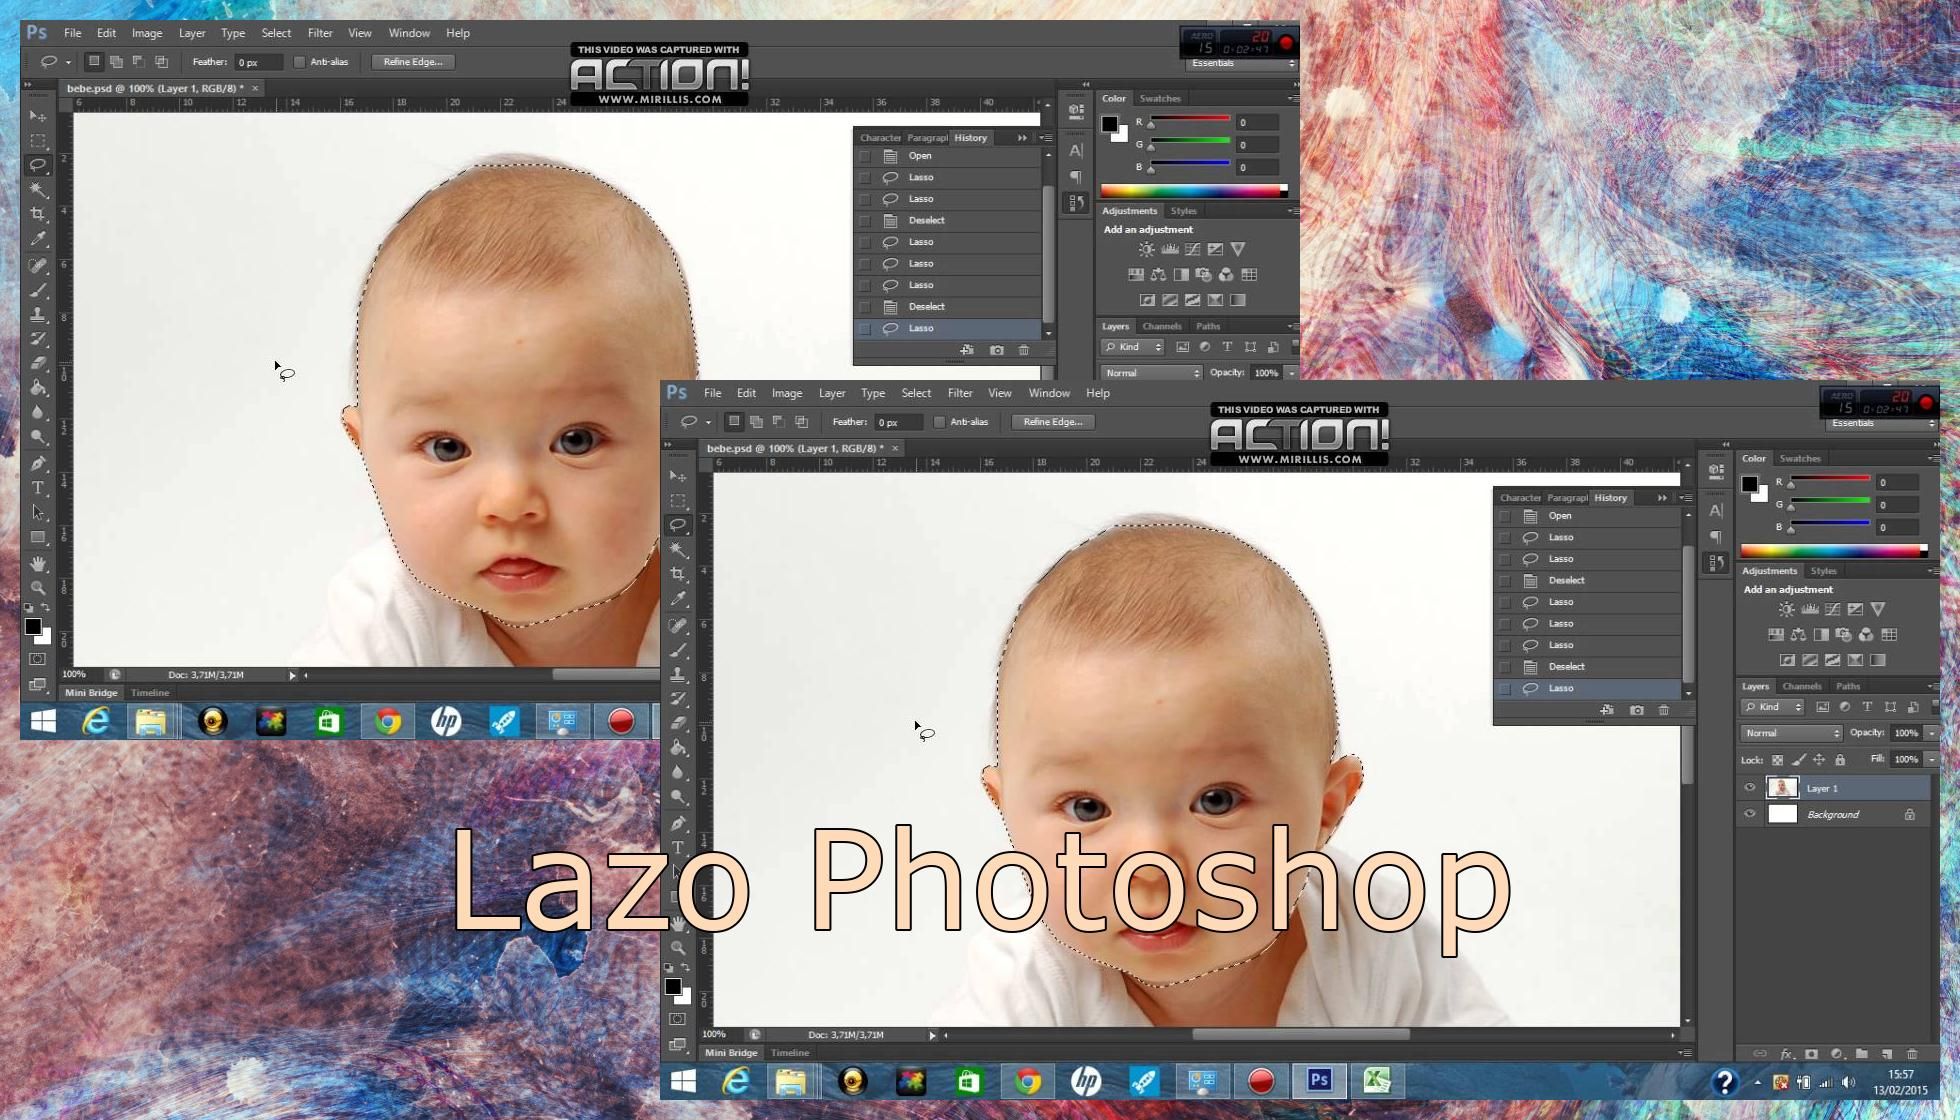The height and width of the screenshot is (1120, 1960).
Task: Add Brightness/Contrast adjustment in front window
Action: (x=1786, y=609)
